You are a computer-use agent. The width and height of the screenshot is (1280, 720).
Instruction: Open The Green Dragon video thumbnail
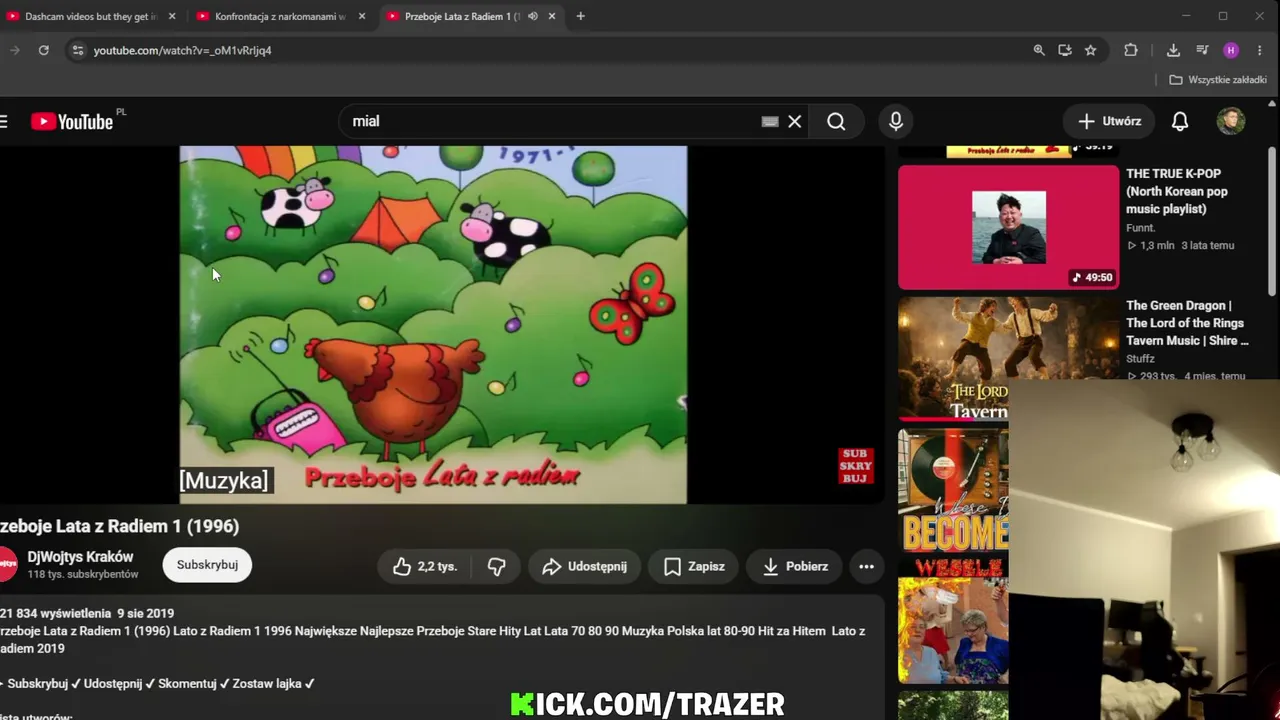[1008, 358]
